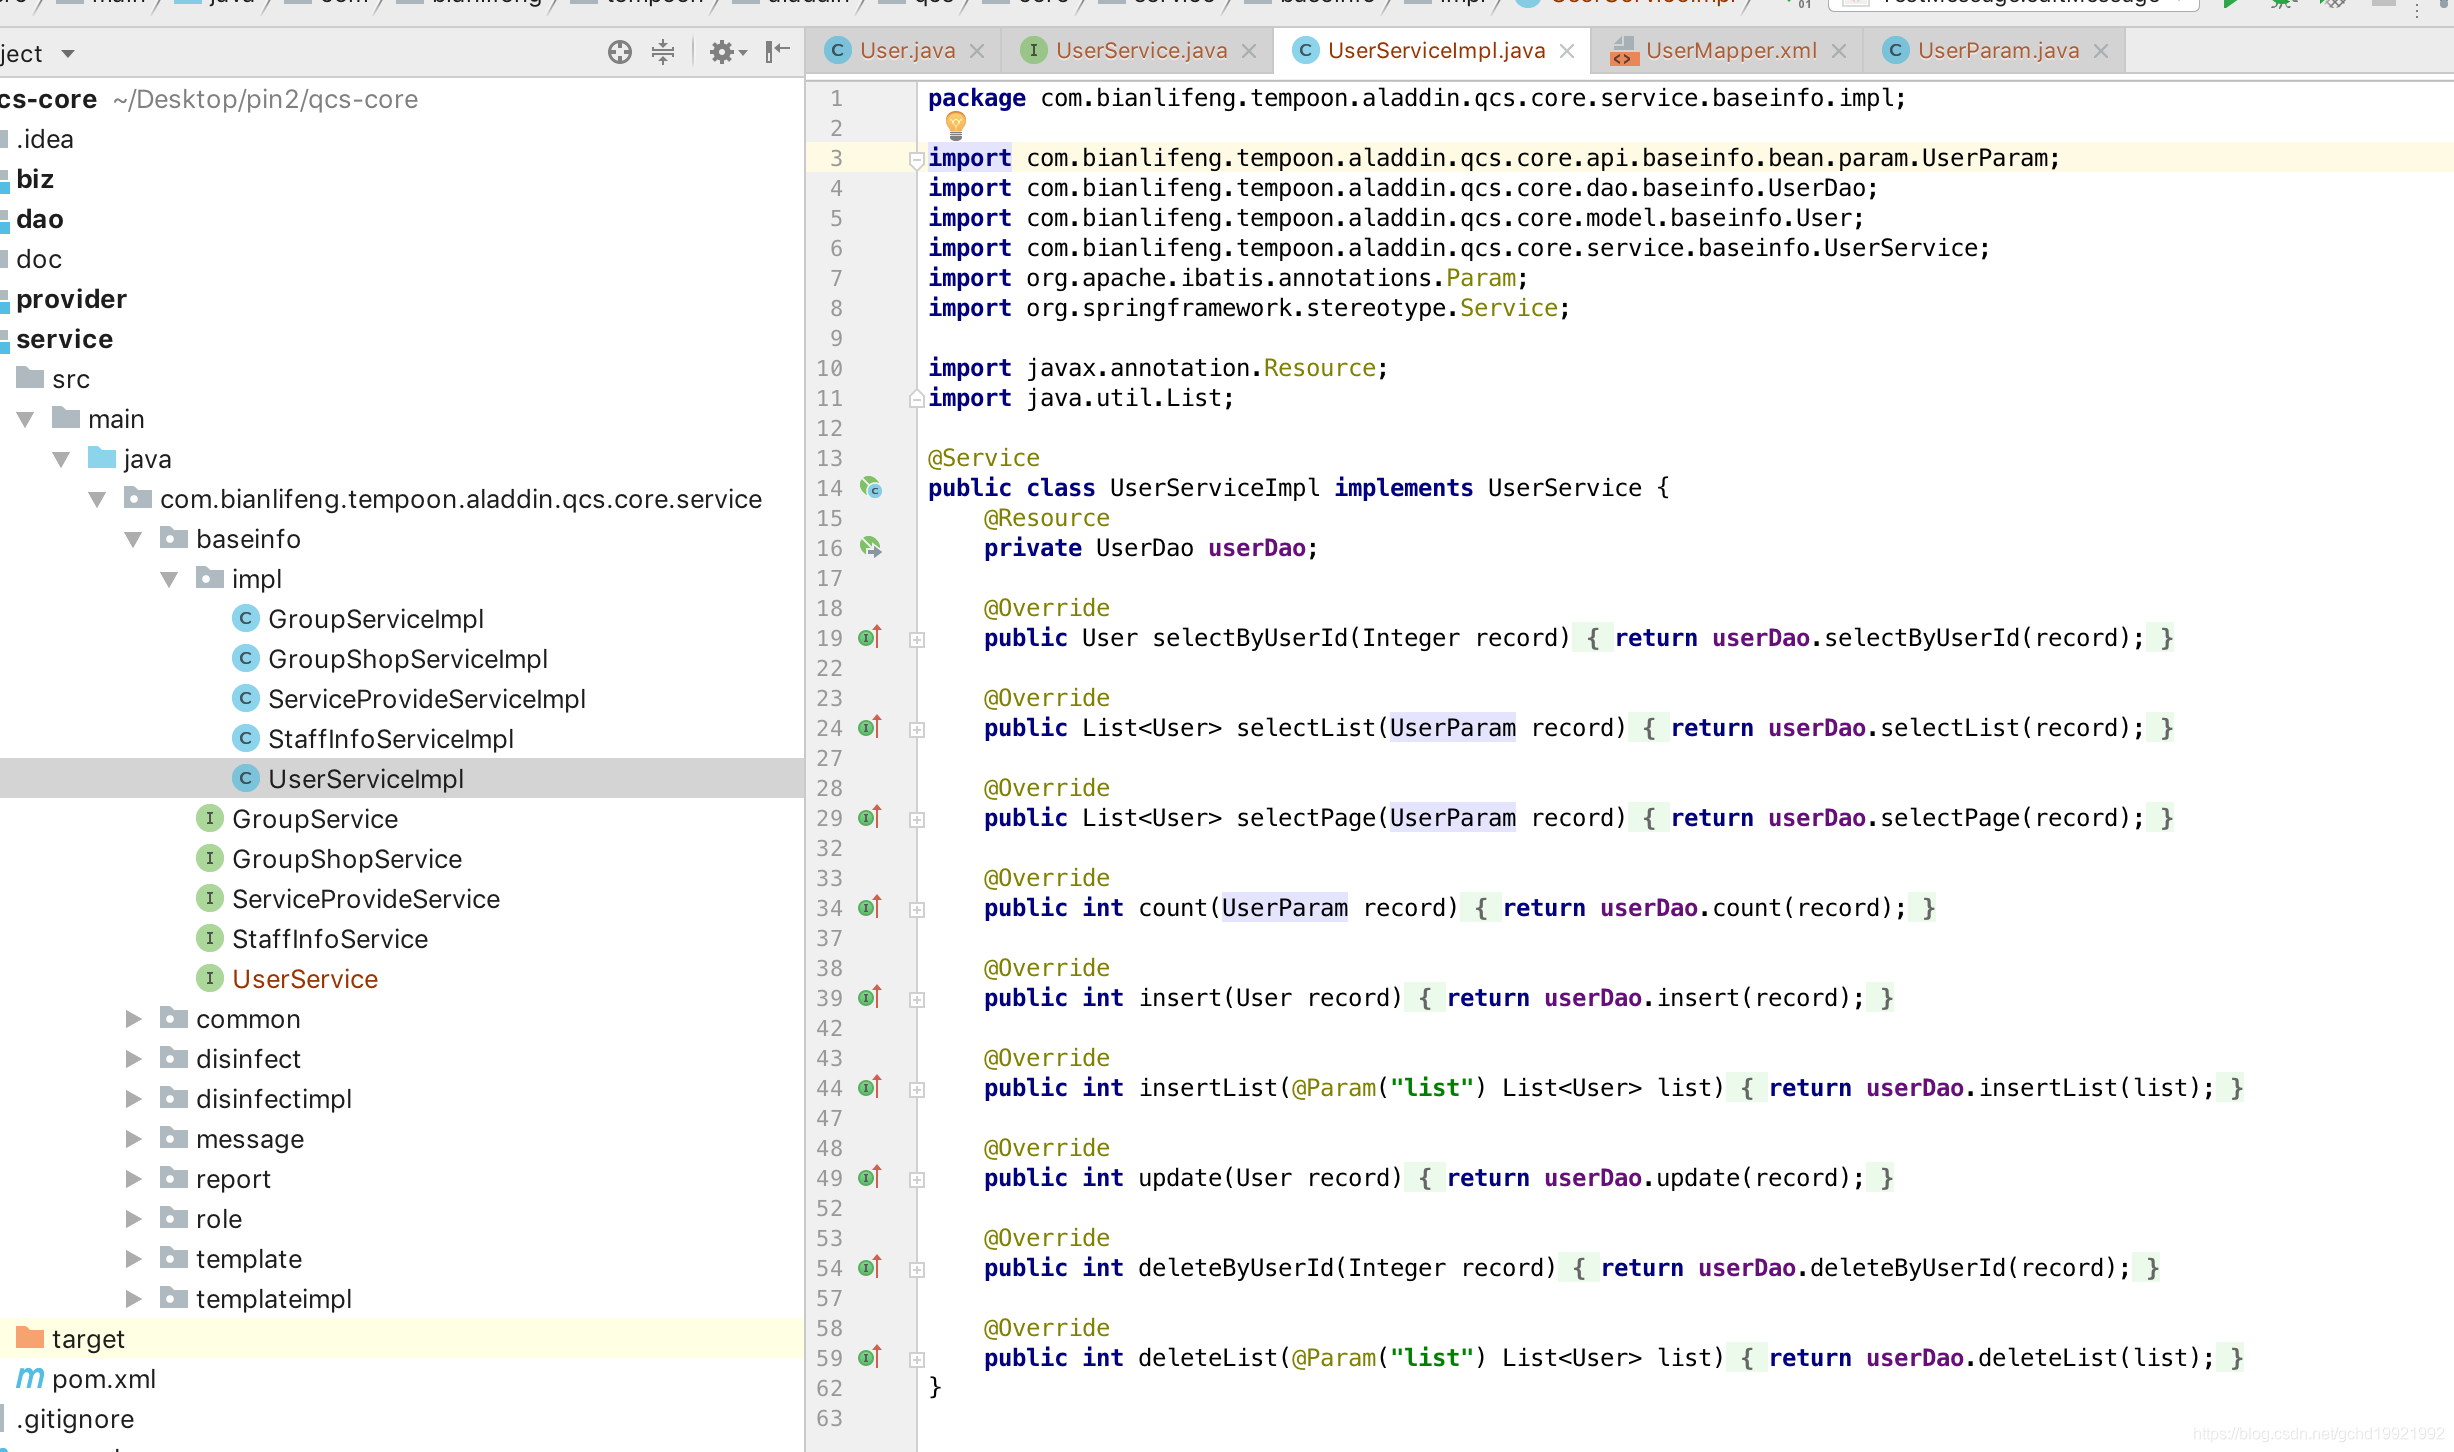Expand the 'disinfect' folder in sidebar
The image size is (2454, 1452).
130,1058
